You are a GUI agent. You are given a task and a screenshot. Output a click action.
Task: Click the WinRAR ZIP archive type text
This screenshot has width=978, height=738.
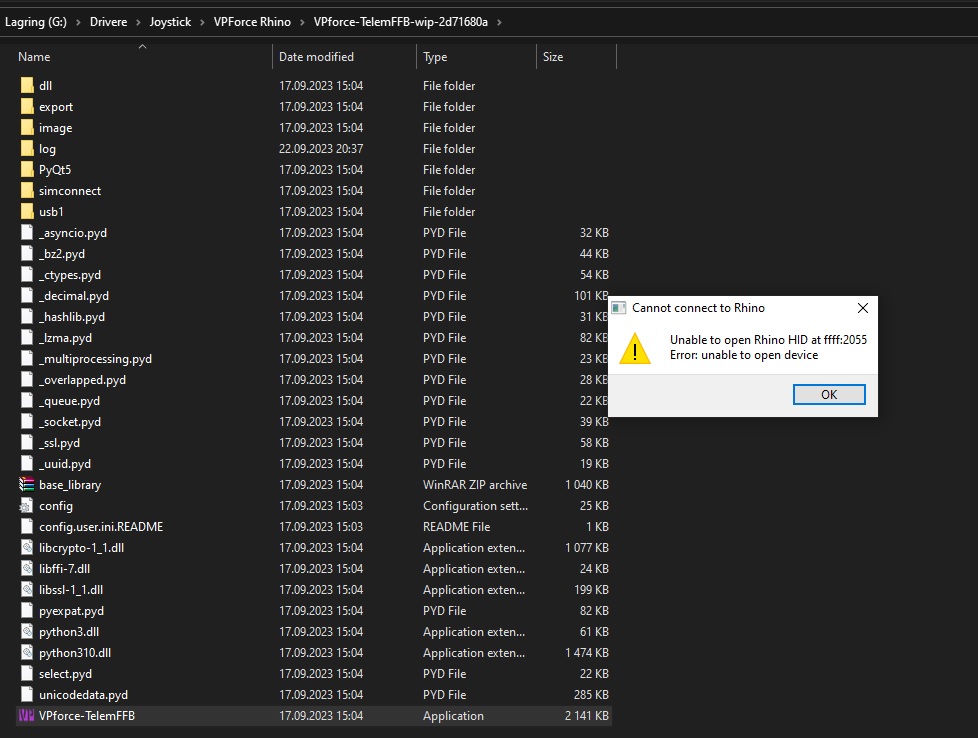(x=475, y=484)
